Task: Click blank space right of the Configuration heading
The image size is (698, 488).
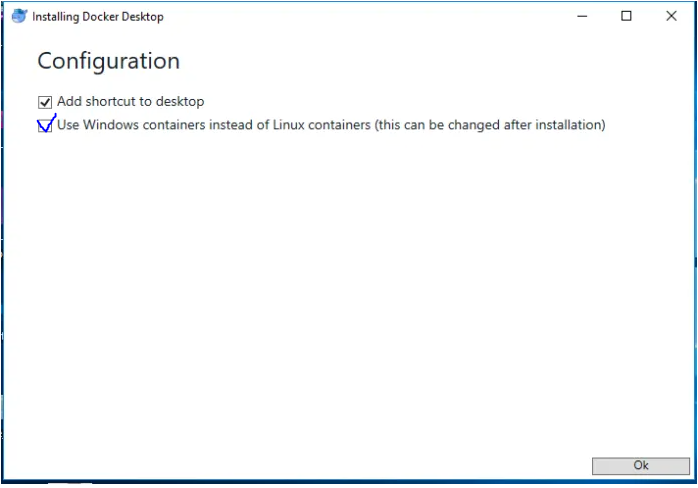Action: [400, 61]
